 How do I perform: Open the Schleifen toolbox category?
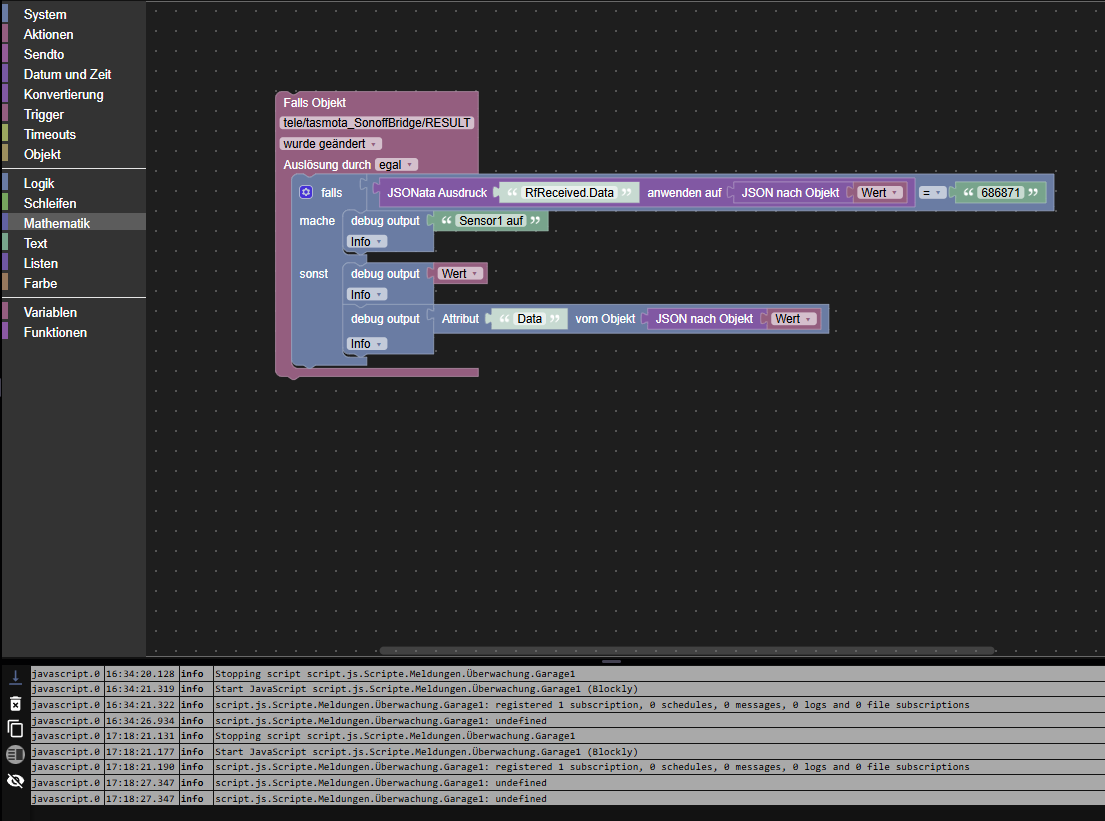[73, 204]
